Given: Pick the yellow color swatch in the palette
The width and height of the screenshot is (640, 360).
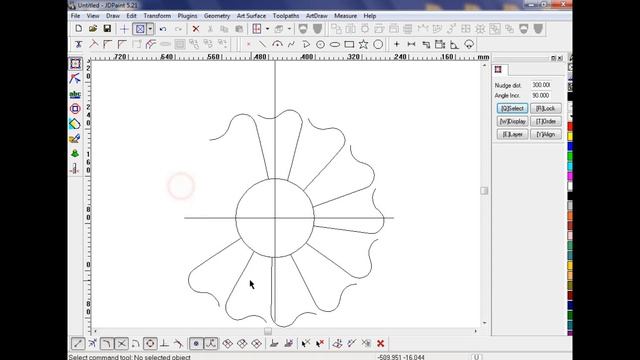Looking at the screenshot, I should pyautogui.click(x=570, y=136).
